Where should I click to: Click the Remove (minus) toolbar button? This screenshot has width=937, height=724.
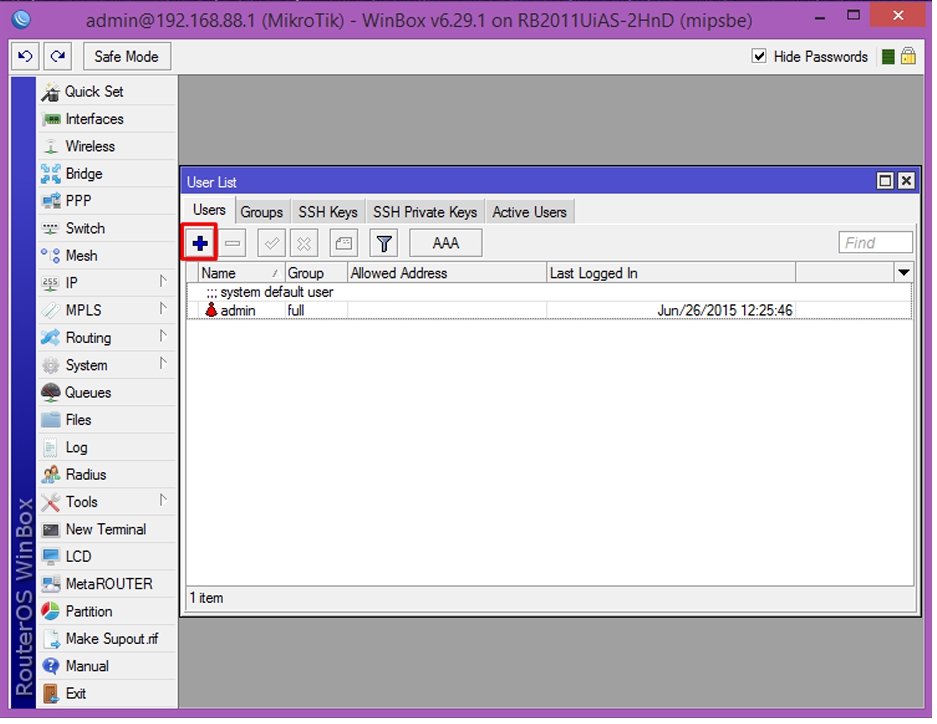click(232, 243)
